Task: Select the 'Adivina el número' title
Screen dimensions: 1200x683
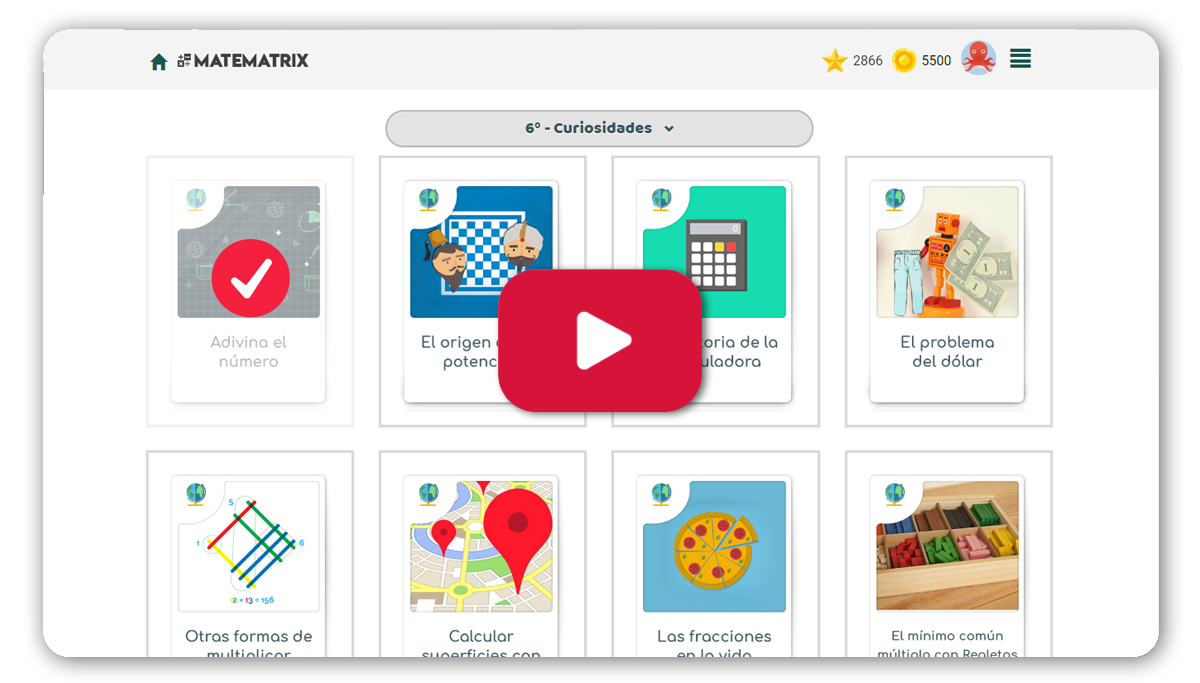Action: [248, 352]
